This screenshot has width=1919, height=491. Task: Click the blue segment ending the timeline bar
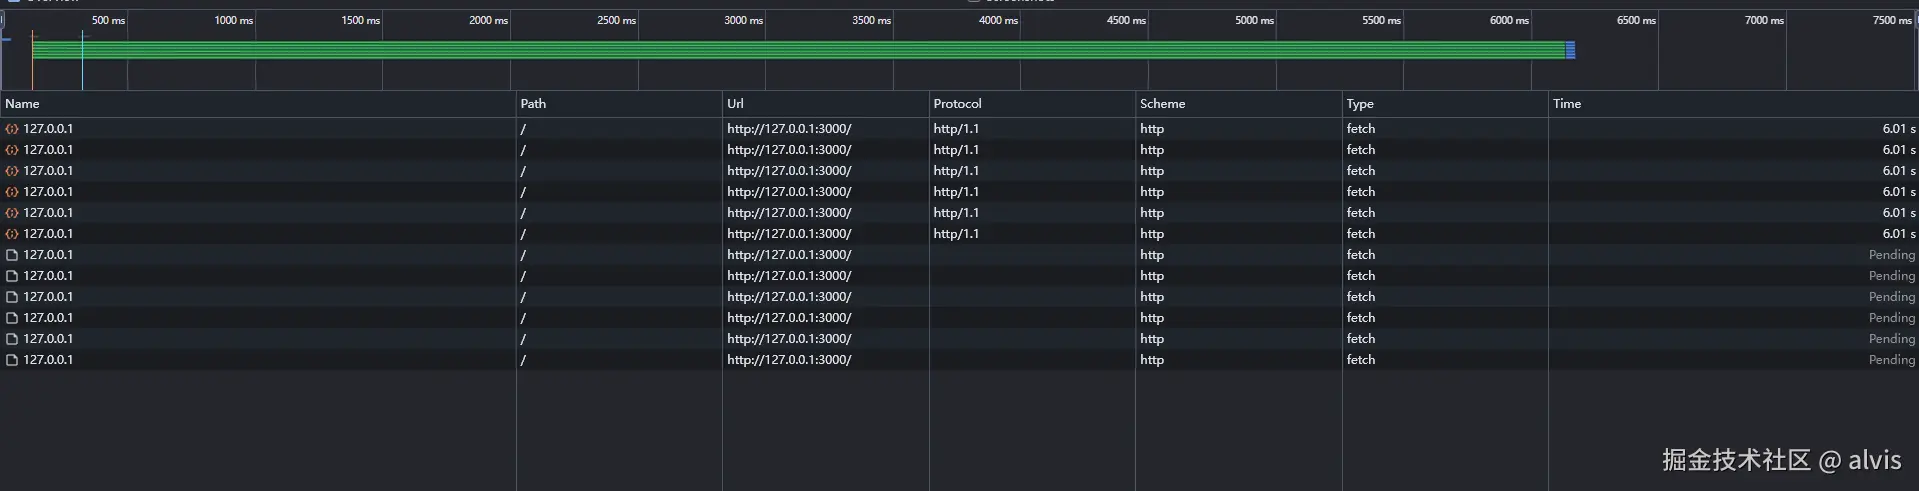[1570, 50]
